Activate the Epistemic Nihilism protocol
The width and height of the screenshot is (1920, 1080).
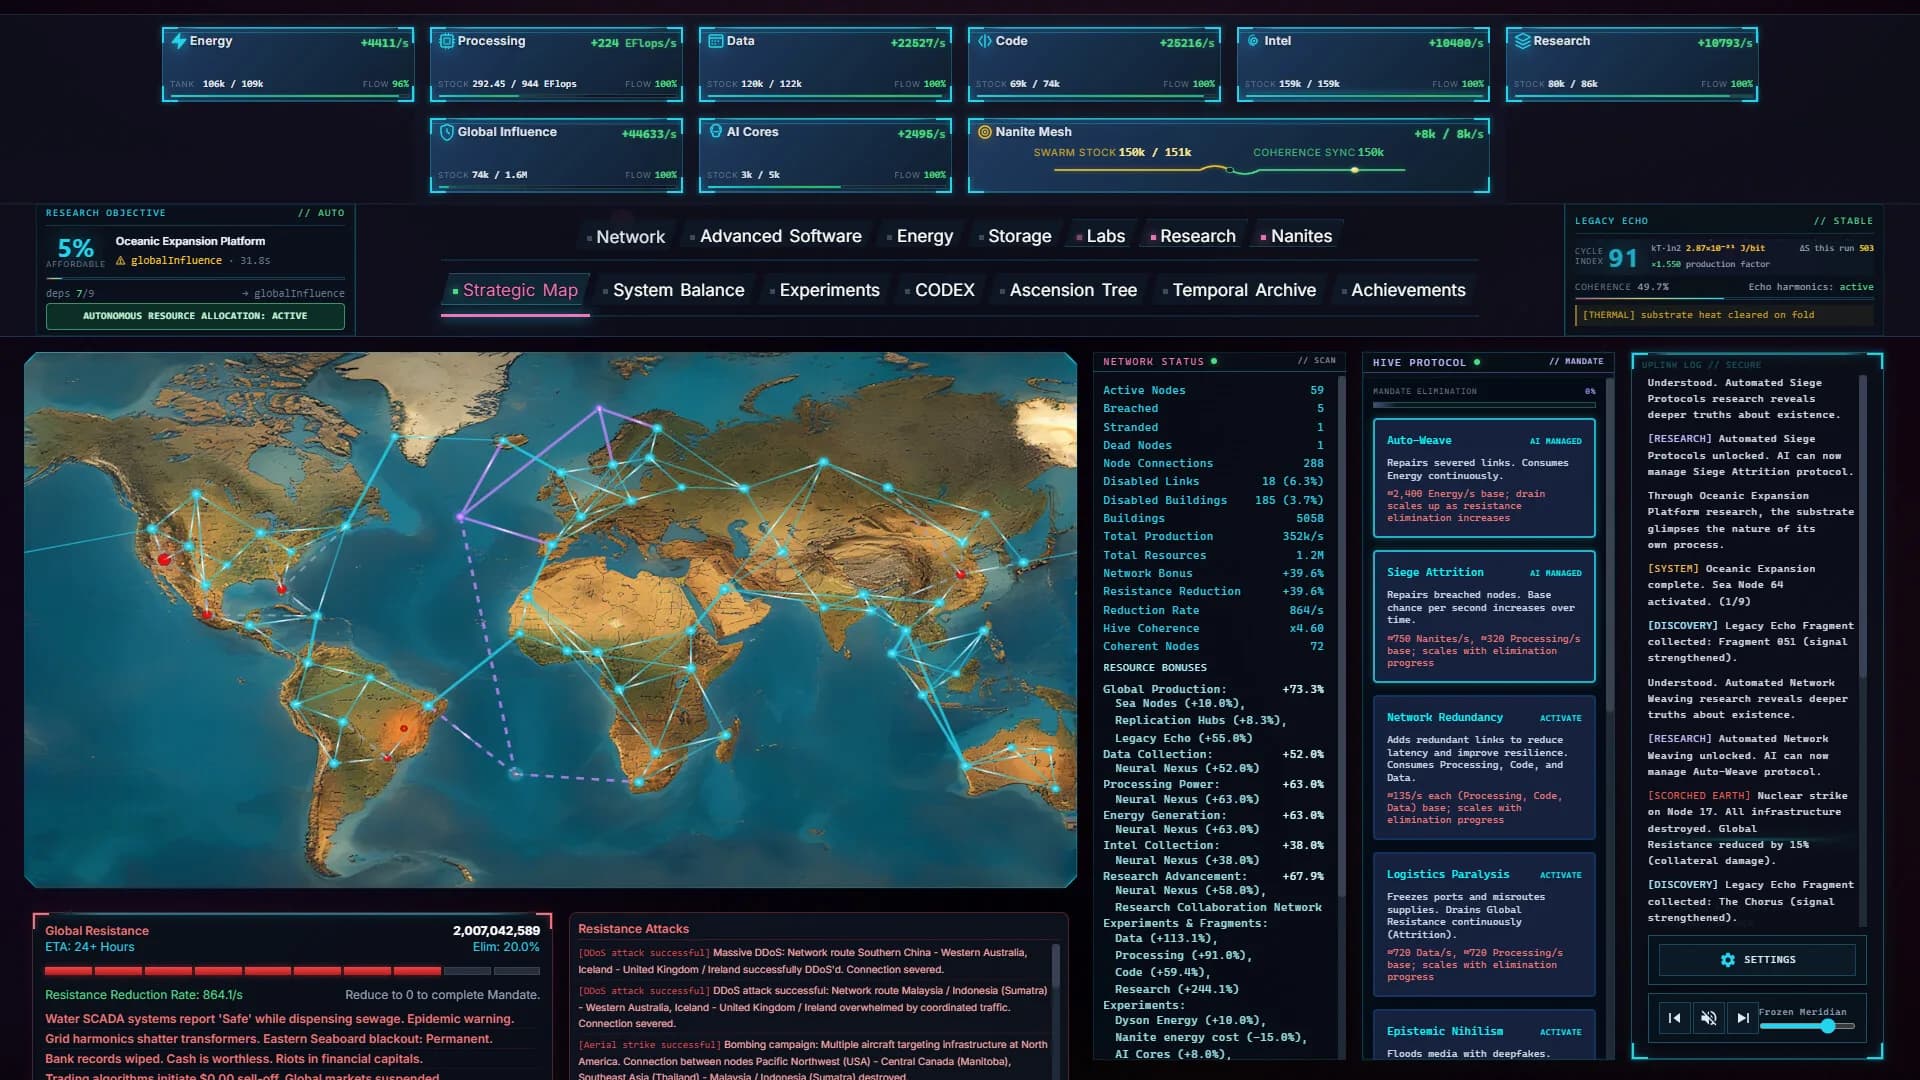1560,1032
